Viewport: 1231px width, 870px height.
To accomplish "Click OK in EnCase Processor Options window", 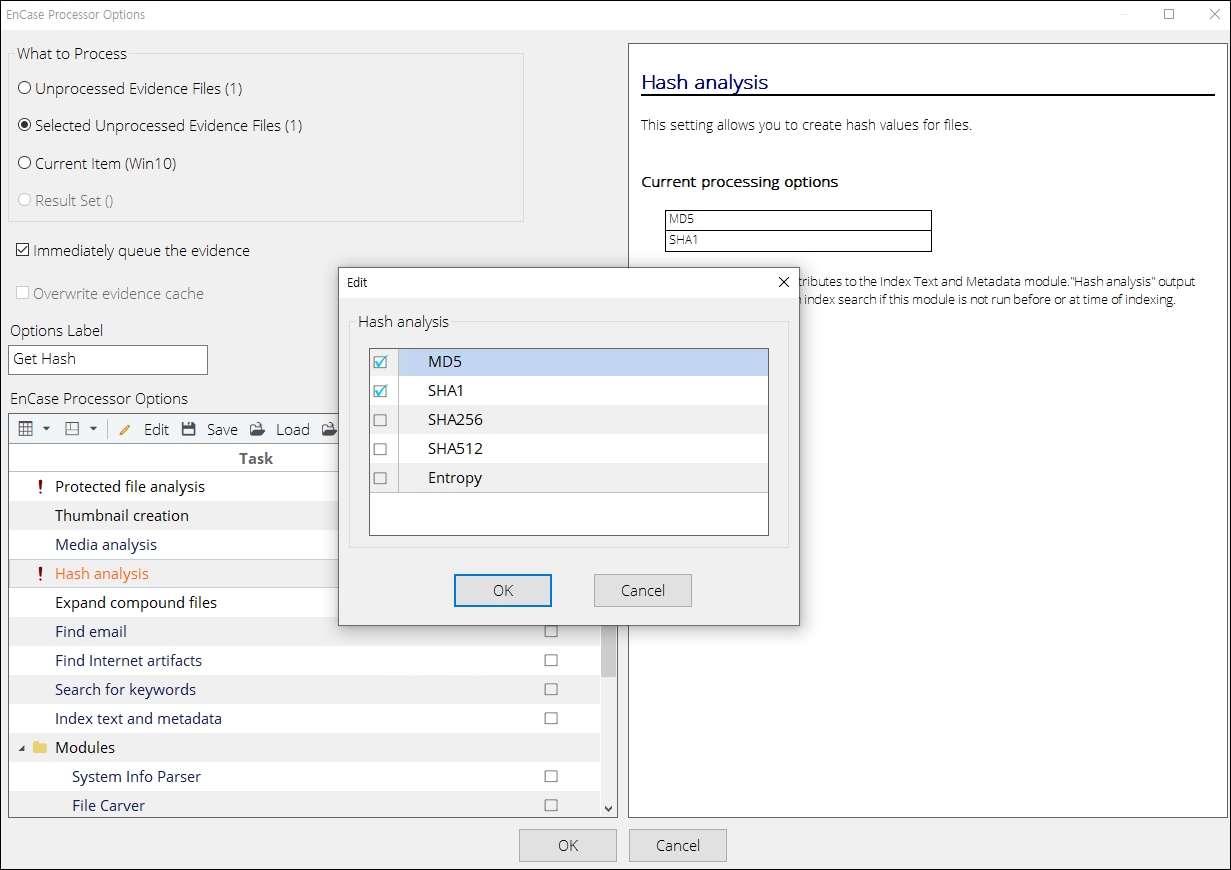I will point(568,845).
